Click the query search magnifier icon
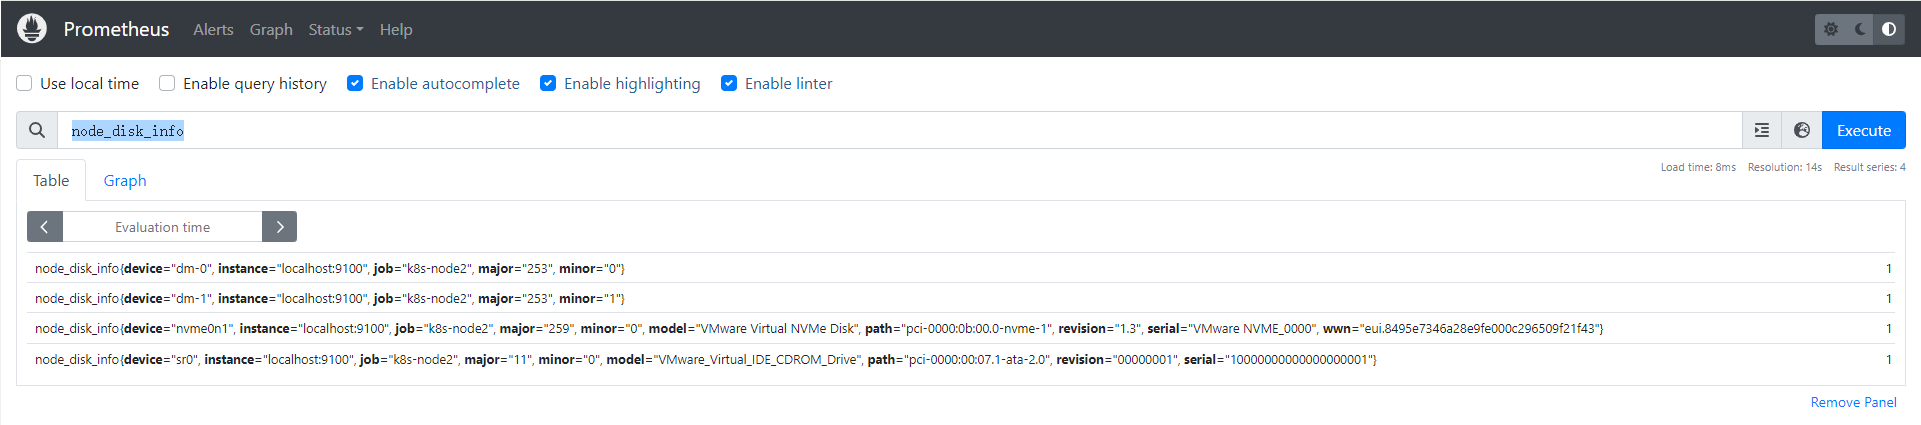Image resolution: width=1921 pixels, height=425 pixels. 37,130
